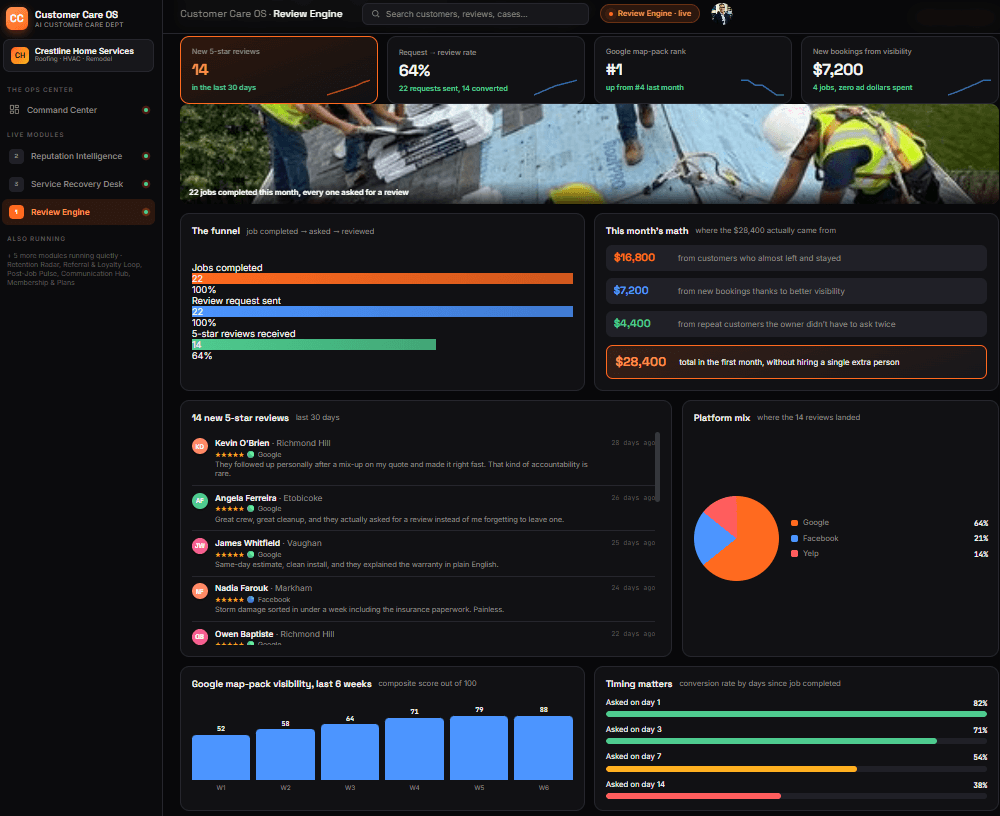Click the Yelp red legend swatch
The image size is (1000, 816).
pyautogui.click(x=794, y=553)
